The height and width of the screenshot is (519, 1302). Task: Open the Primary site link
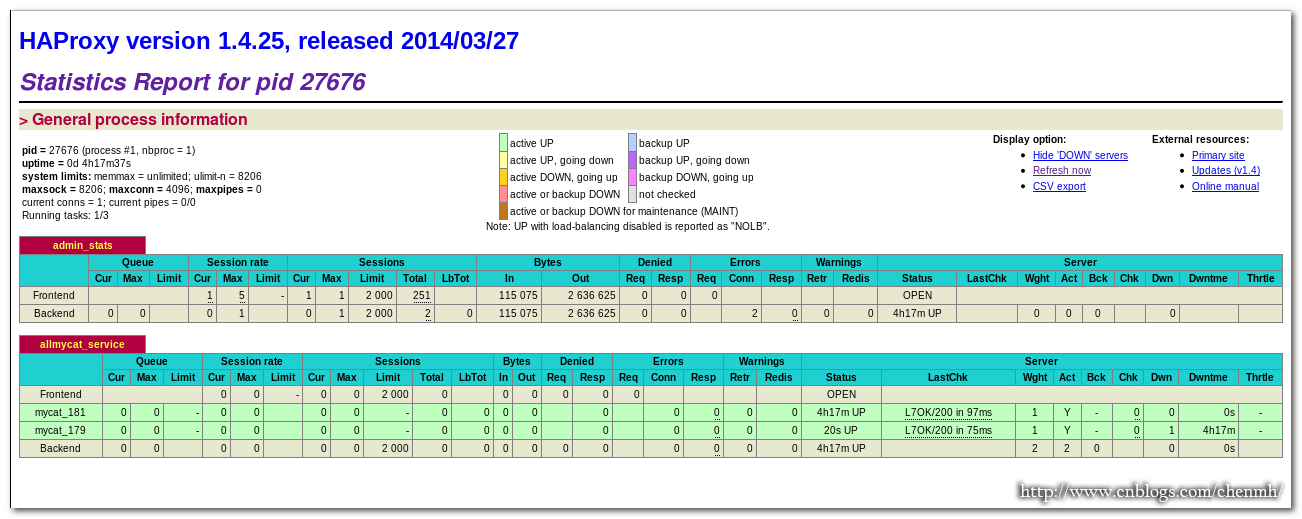tap(1218, 155)
